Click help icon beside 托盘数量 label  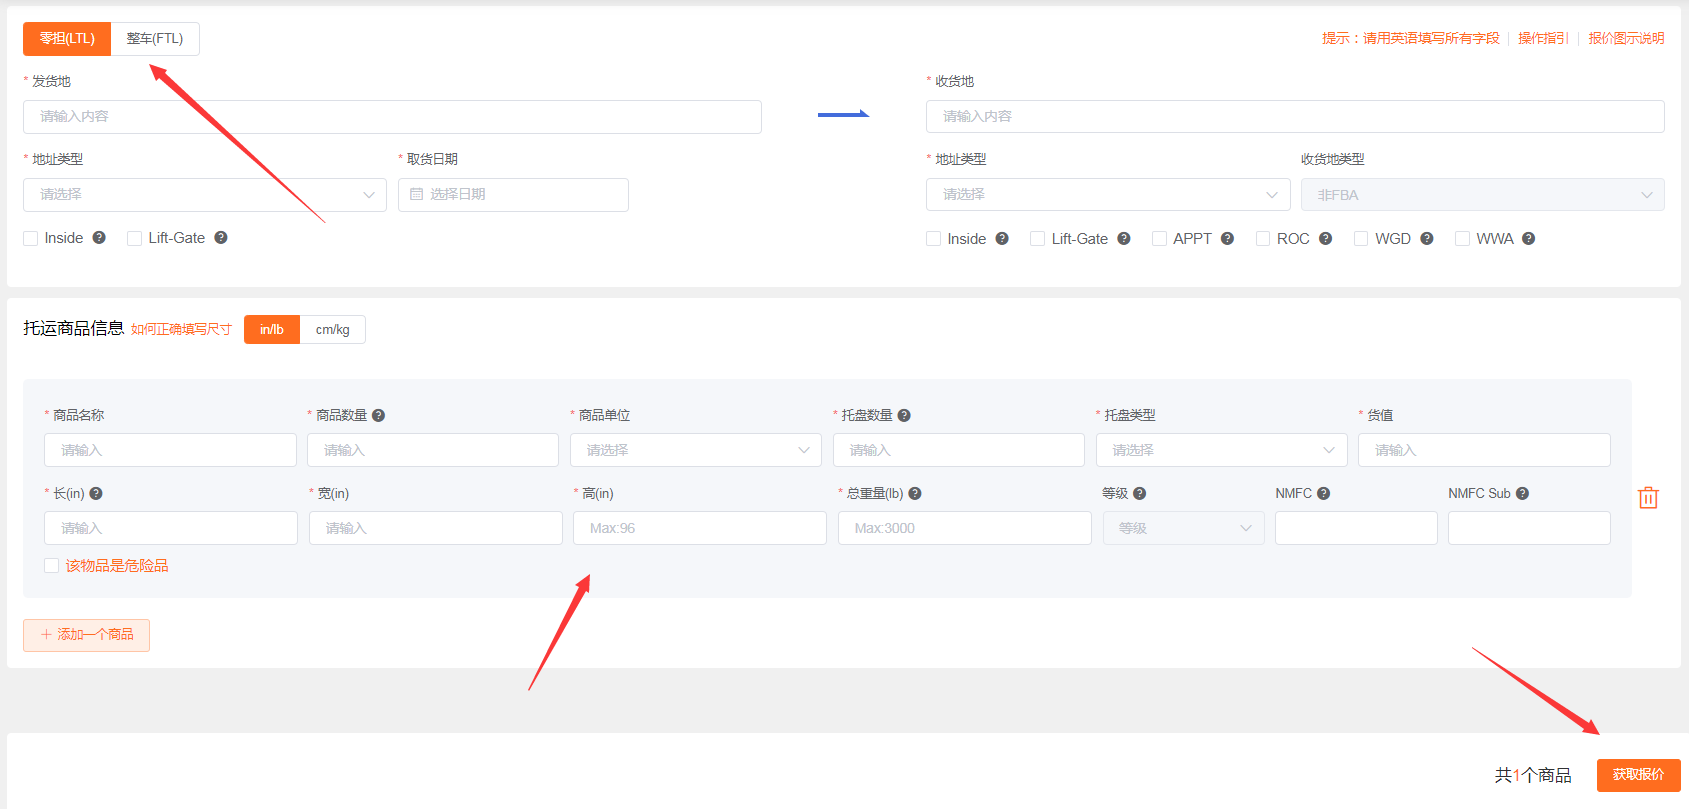904,416
